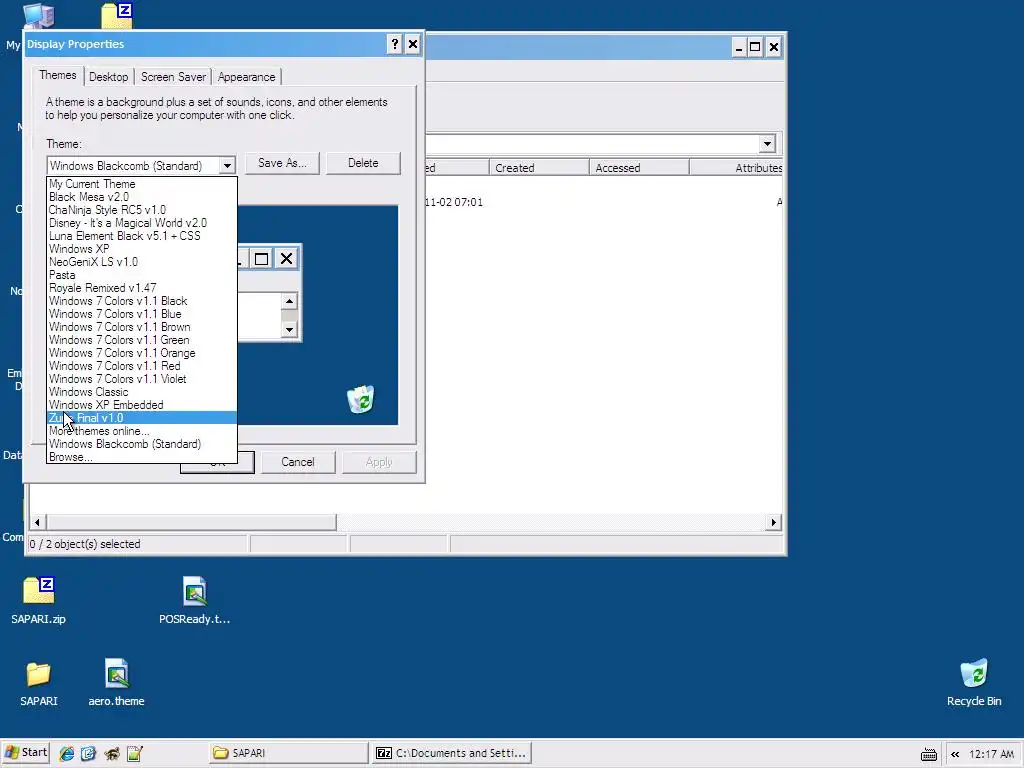The height and width of the screenshot is (768, 1024).
Task: Sort by Accessed column in 7-Zip
Action: pyautogui.click(x=639, y=168)
